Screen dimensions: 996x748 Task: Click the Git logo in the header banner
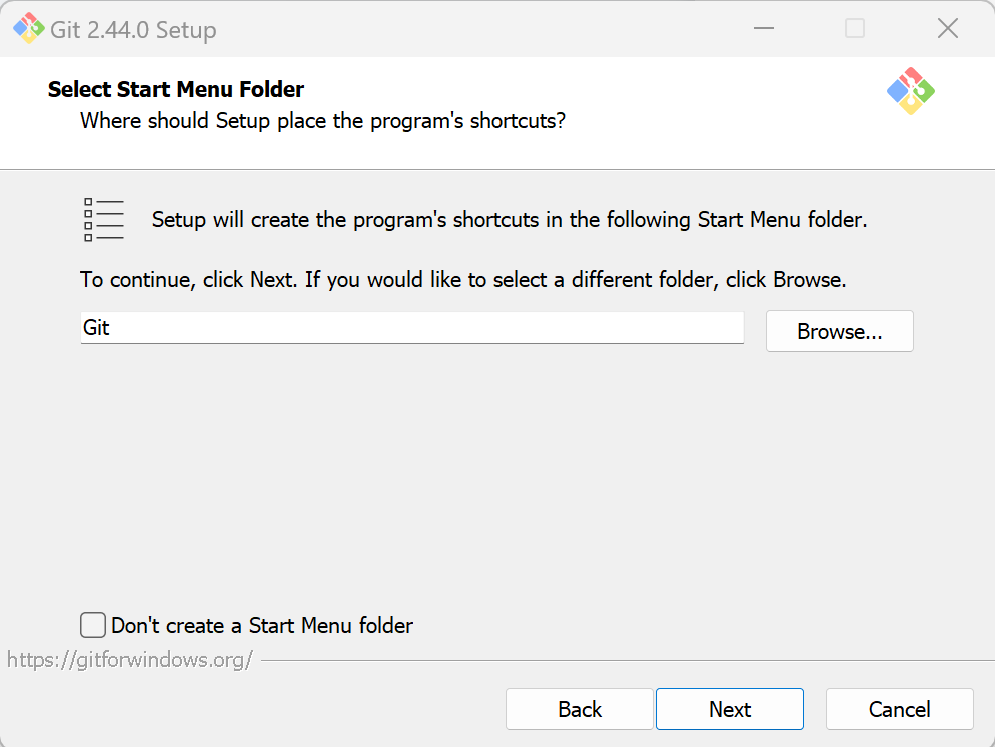[x=910, y=91]
